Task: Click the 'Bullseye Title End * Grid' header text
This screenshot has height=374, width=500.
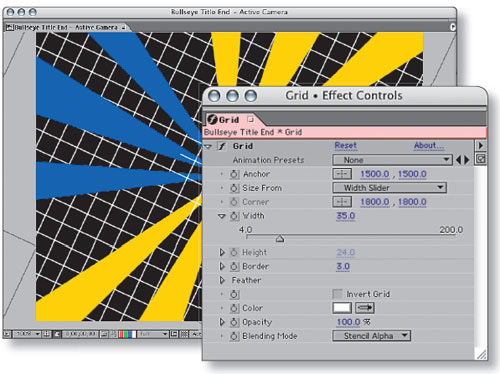Action: [253, 132]
